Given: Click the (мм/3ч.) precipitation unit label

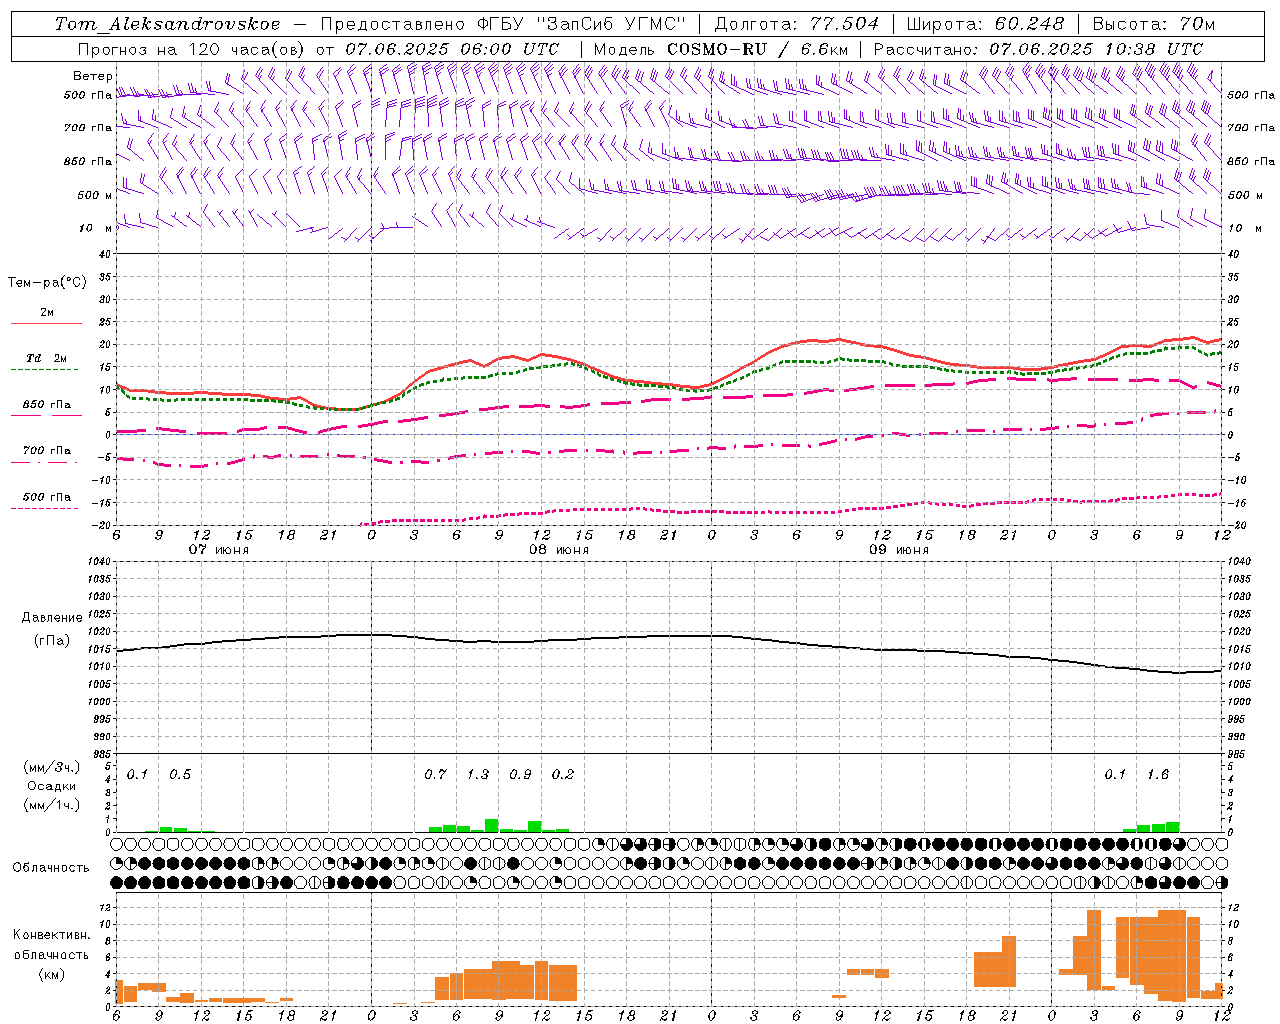Looking at the screenshot, I should [x=51, y=768].
